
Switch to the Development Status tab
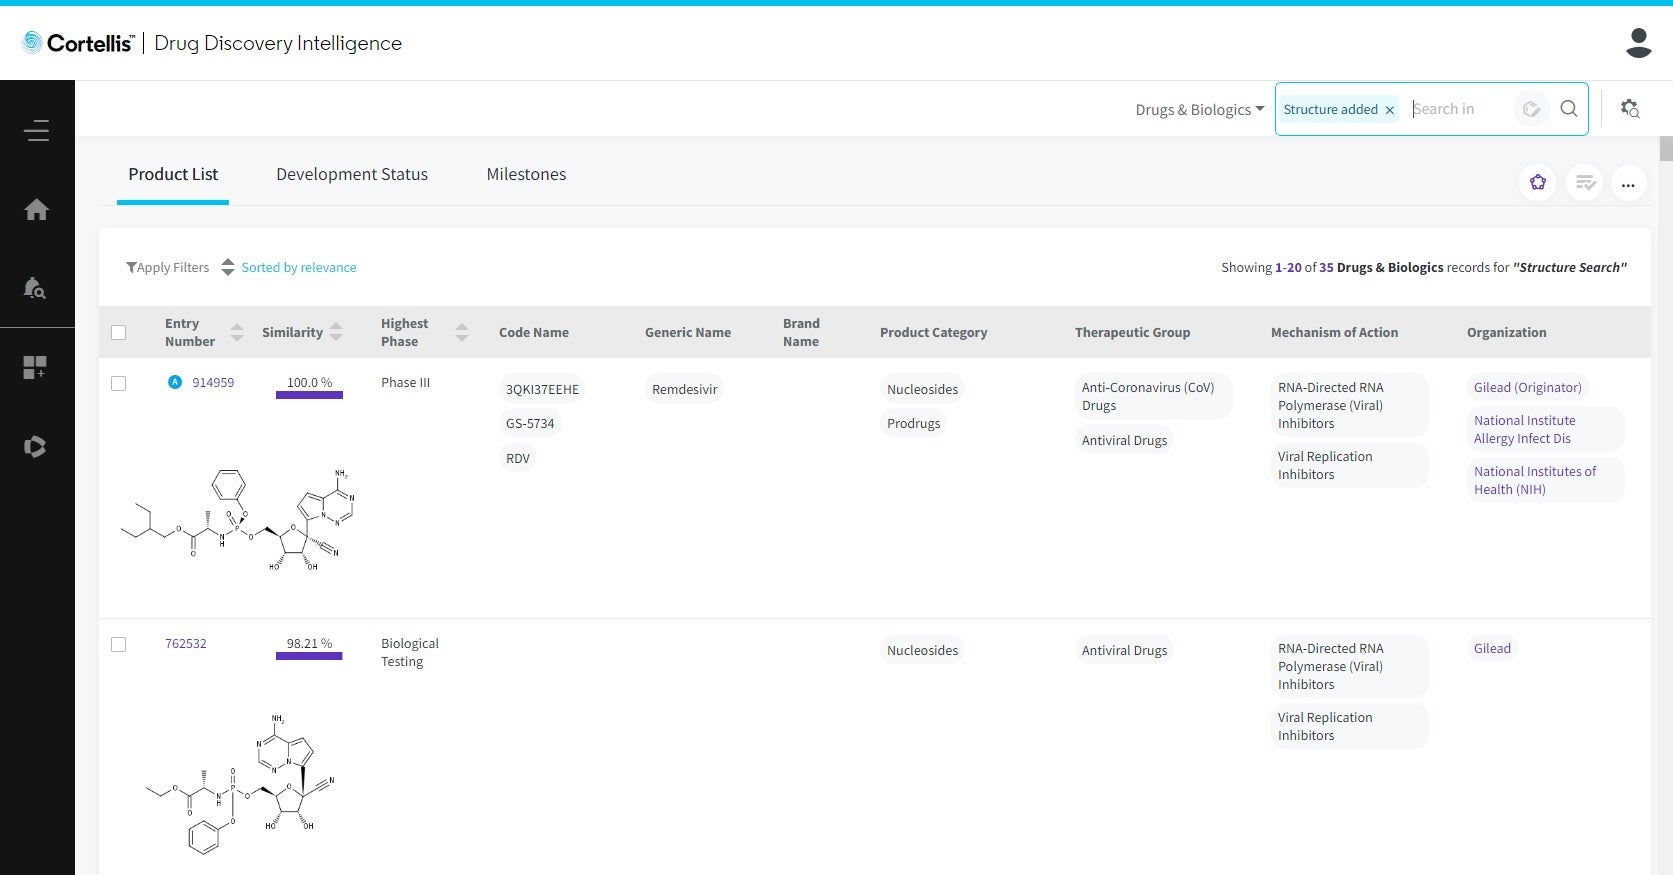tap(352, 174)
